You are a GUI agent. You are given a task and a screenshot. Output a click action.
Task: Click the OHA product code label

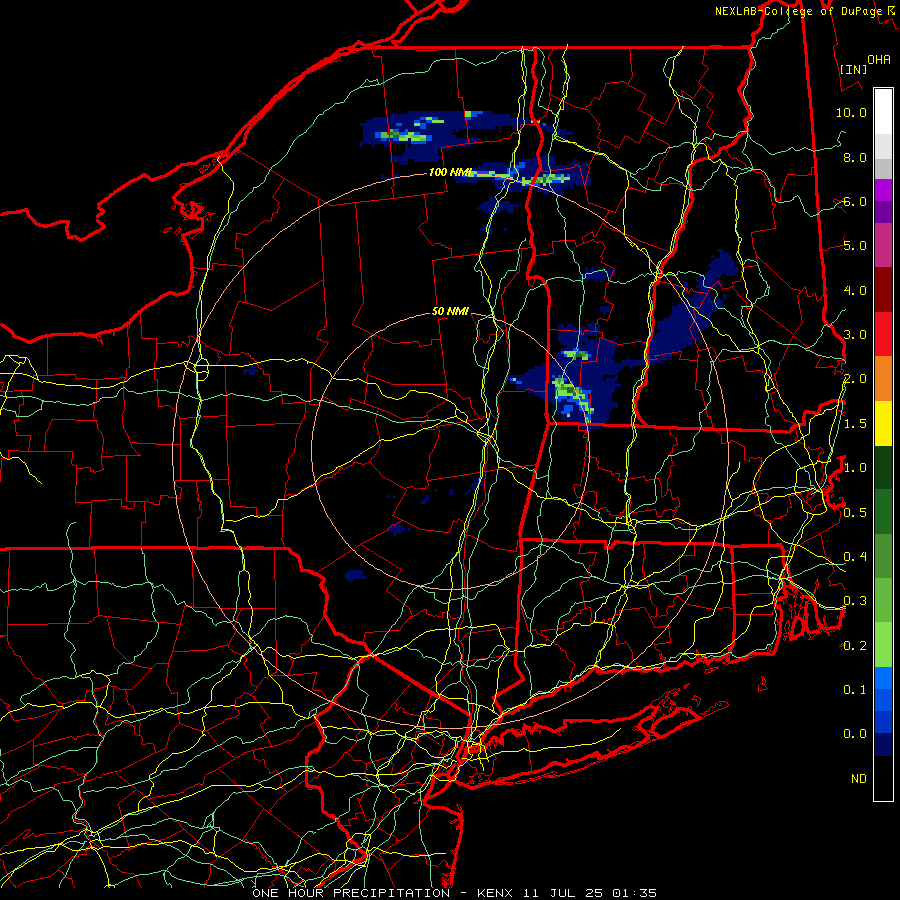[879, 59]
